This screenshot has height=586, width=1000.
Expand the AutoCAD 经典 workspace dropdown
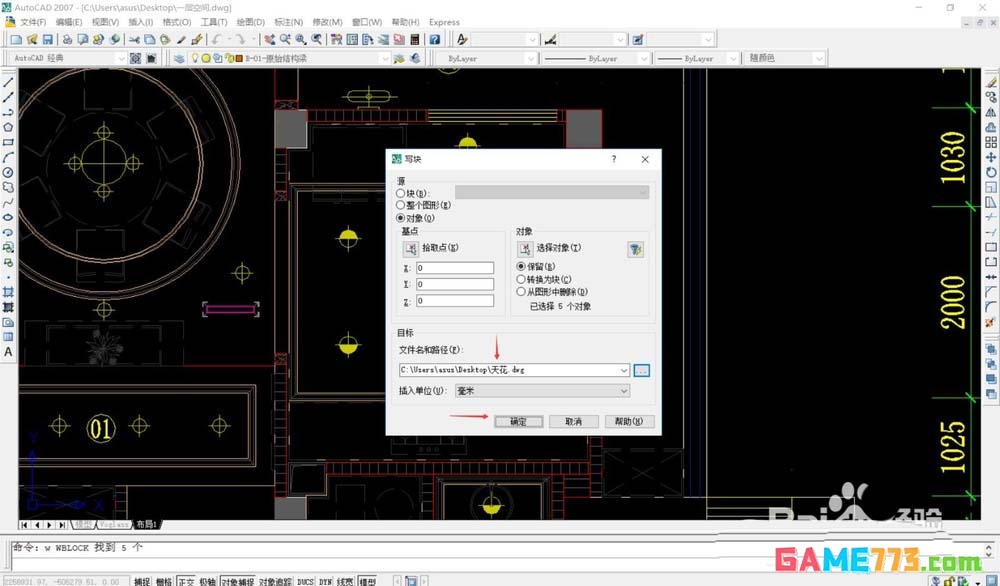pos(120,58)
